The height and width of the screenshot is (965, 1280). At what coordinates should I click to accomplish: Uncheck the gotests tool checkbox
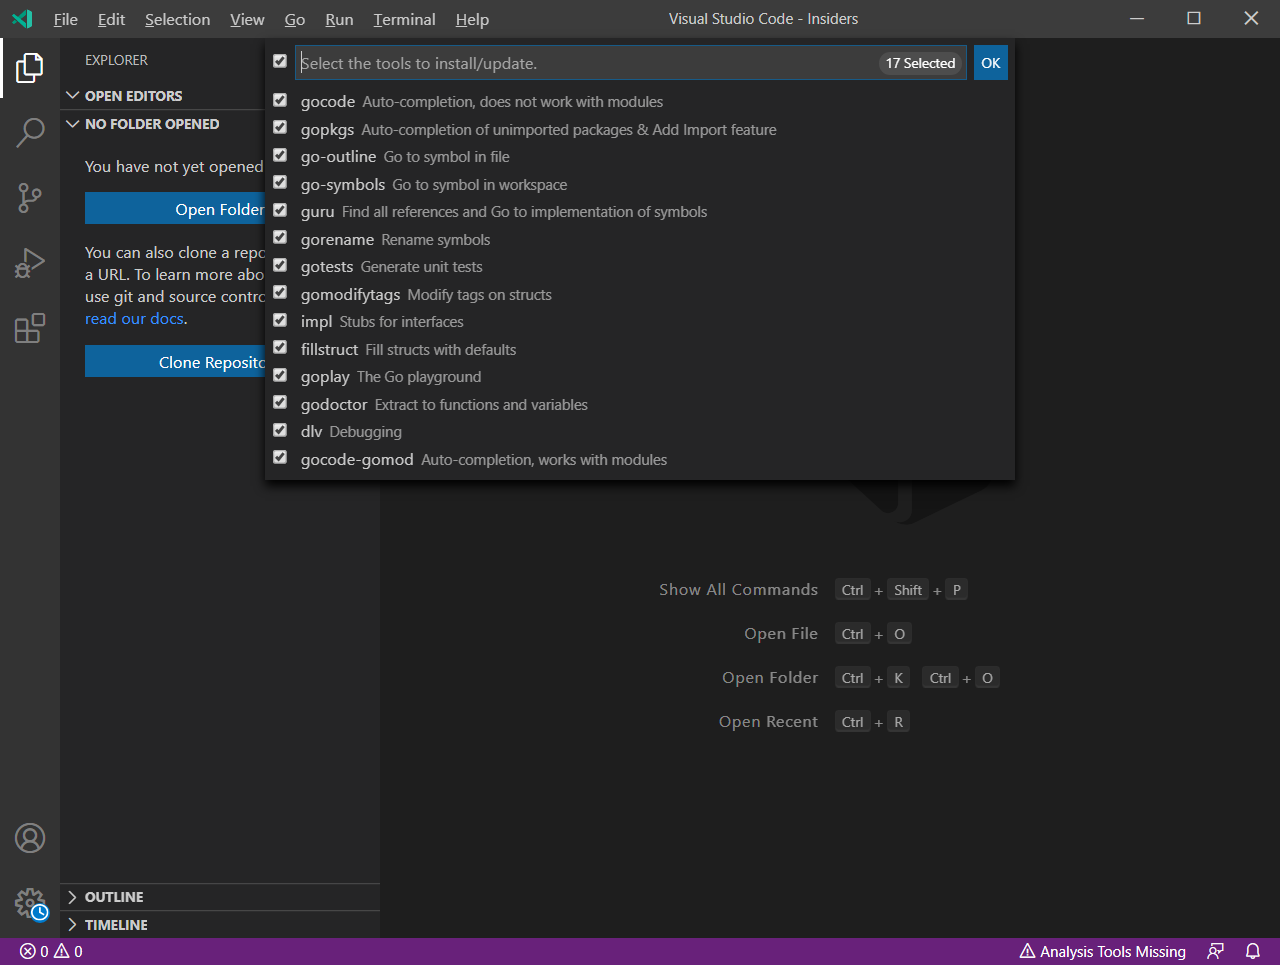(280, 266)
